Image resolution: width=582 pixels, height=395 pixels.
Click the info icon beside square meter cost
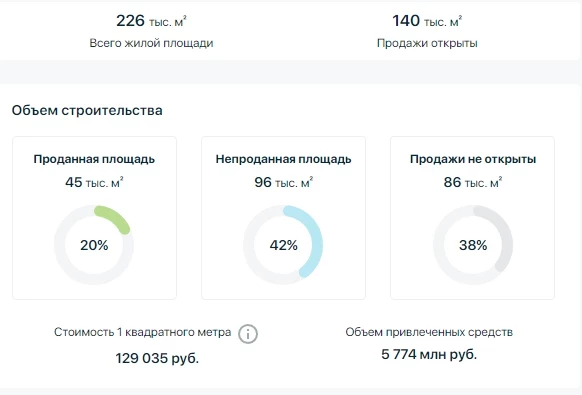click(248, 333)
